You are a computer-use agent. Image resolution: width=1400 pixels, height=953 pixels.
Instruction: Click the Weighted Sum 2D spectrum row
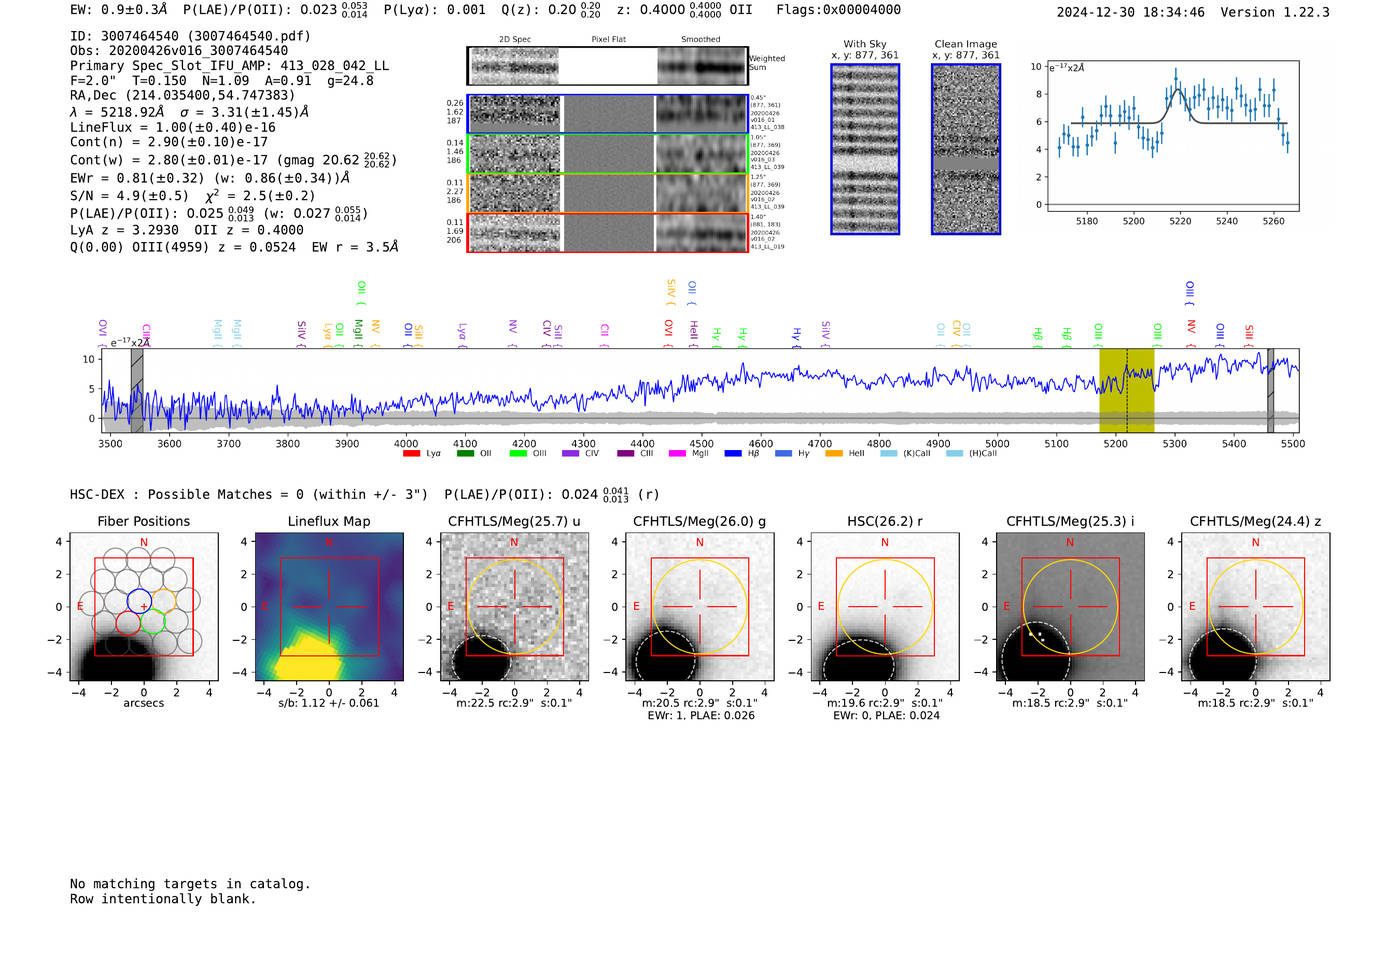click(x=608, y=66)
